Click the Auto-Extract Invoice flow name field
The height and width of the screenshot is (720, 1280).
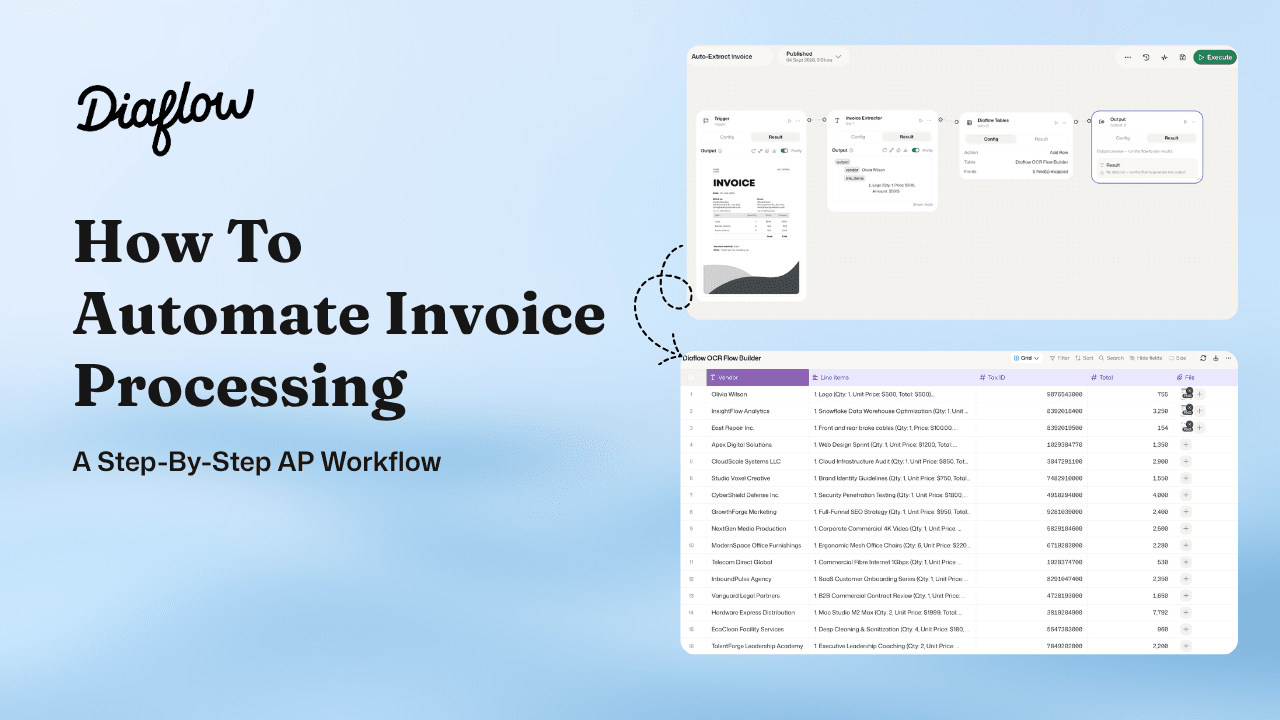coord(731,57)
